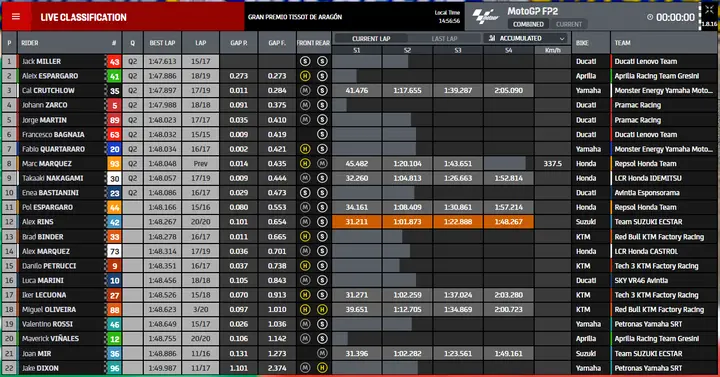Click Jake Dixon's rear tyre H icon
Viewport: 720px width, 377px height.
(x=322, y=368)
